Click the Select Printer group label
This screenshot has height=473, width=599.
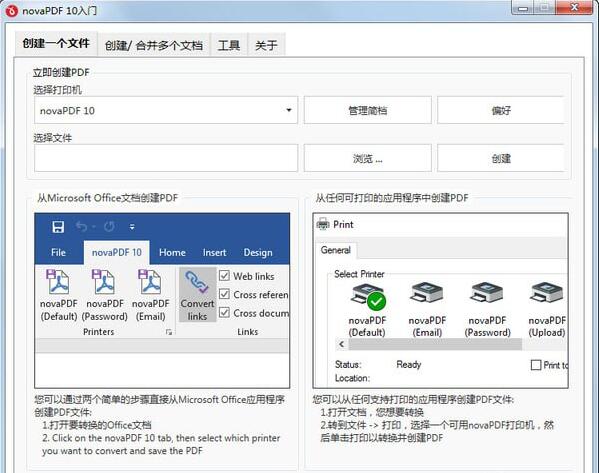pos(359,274)
